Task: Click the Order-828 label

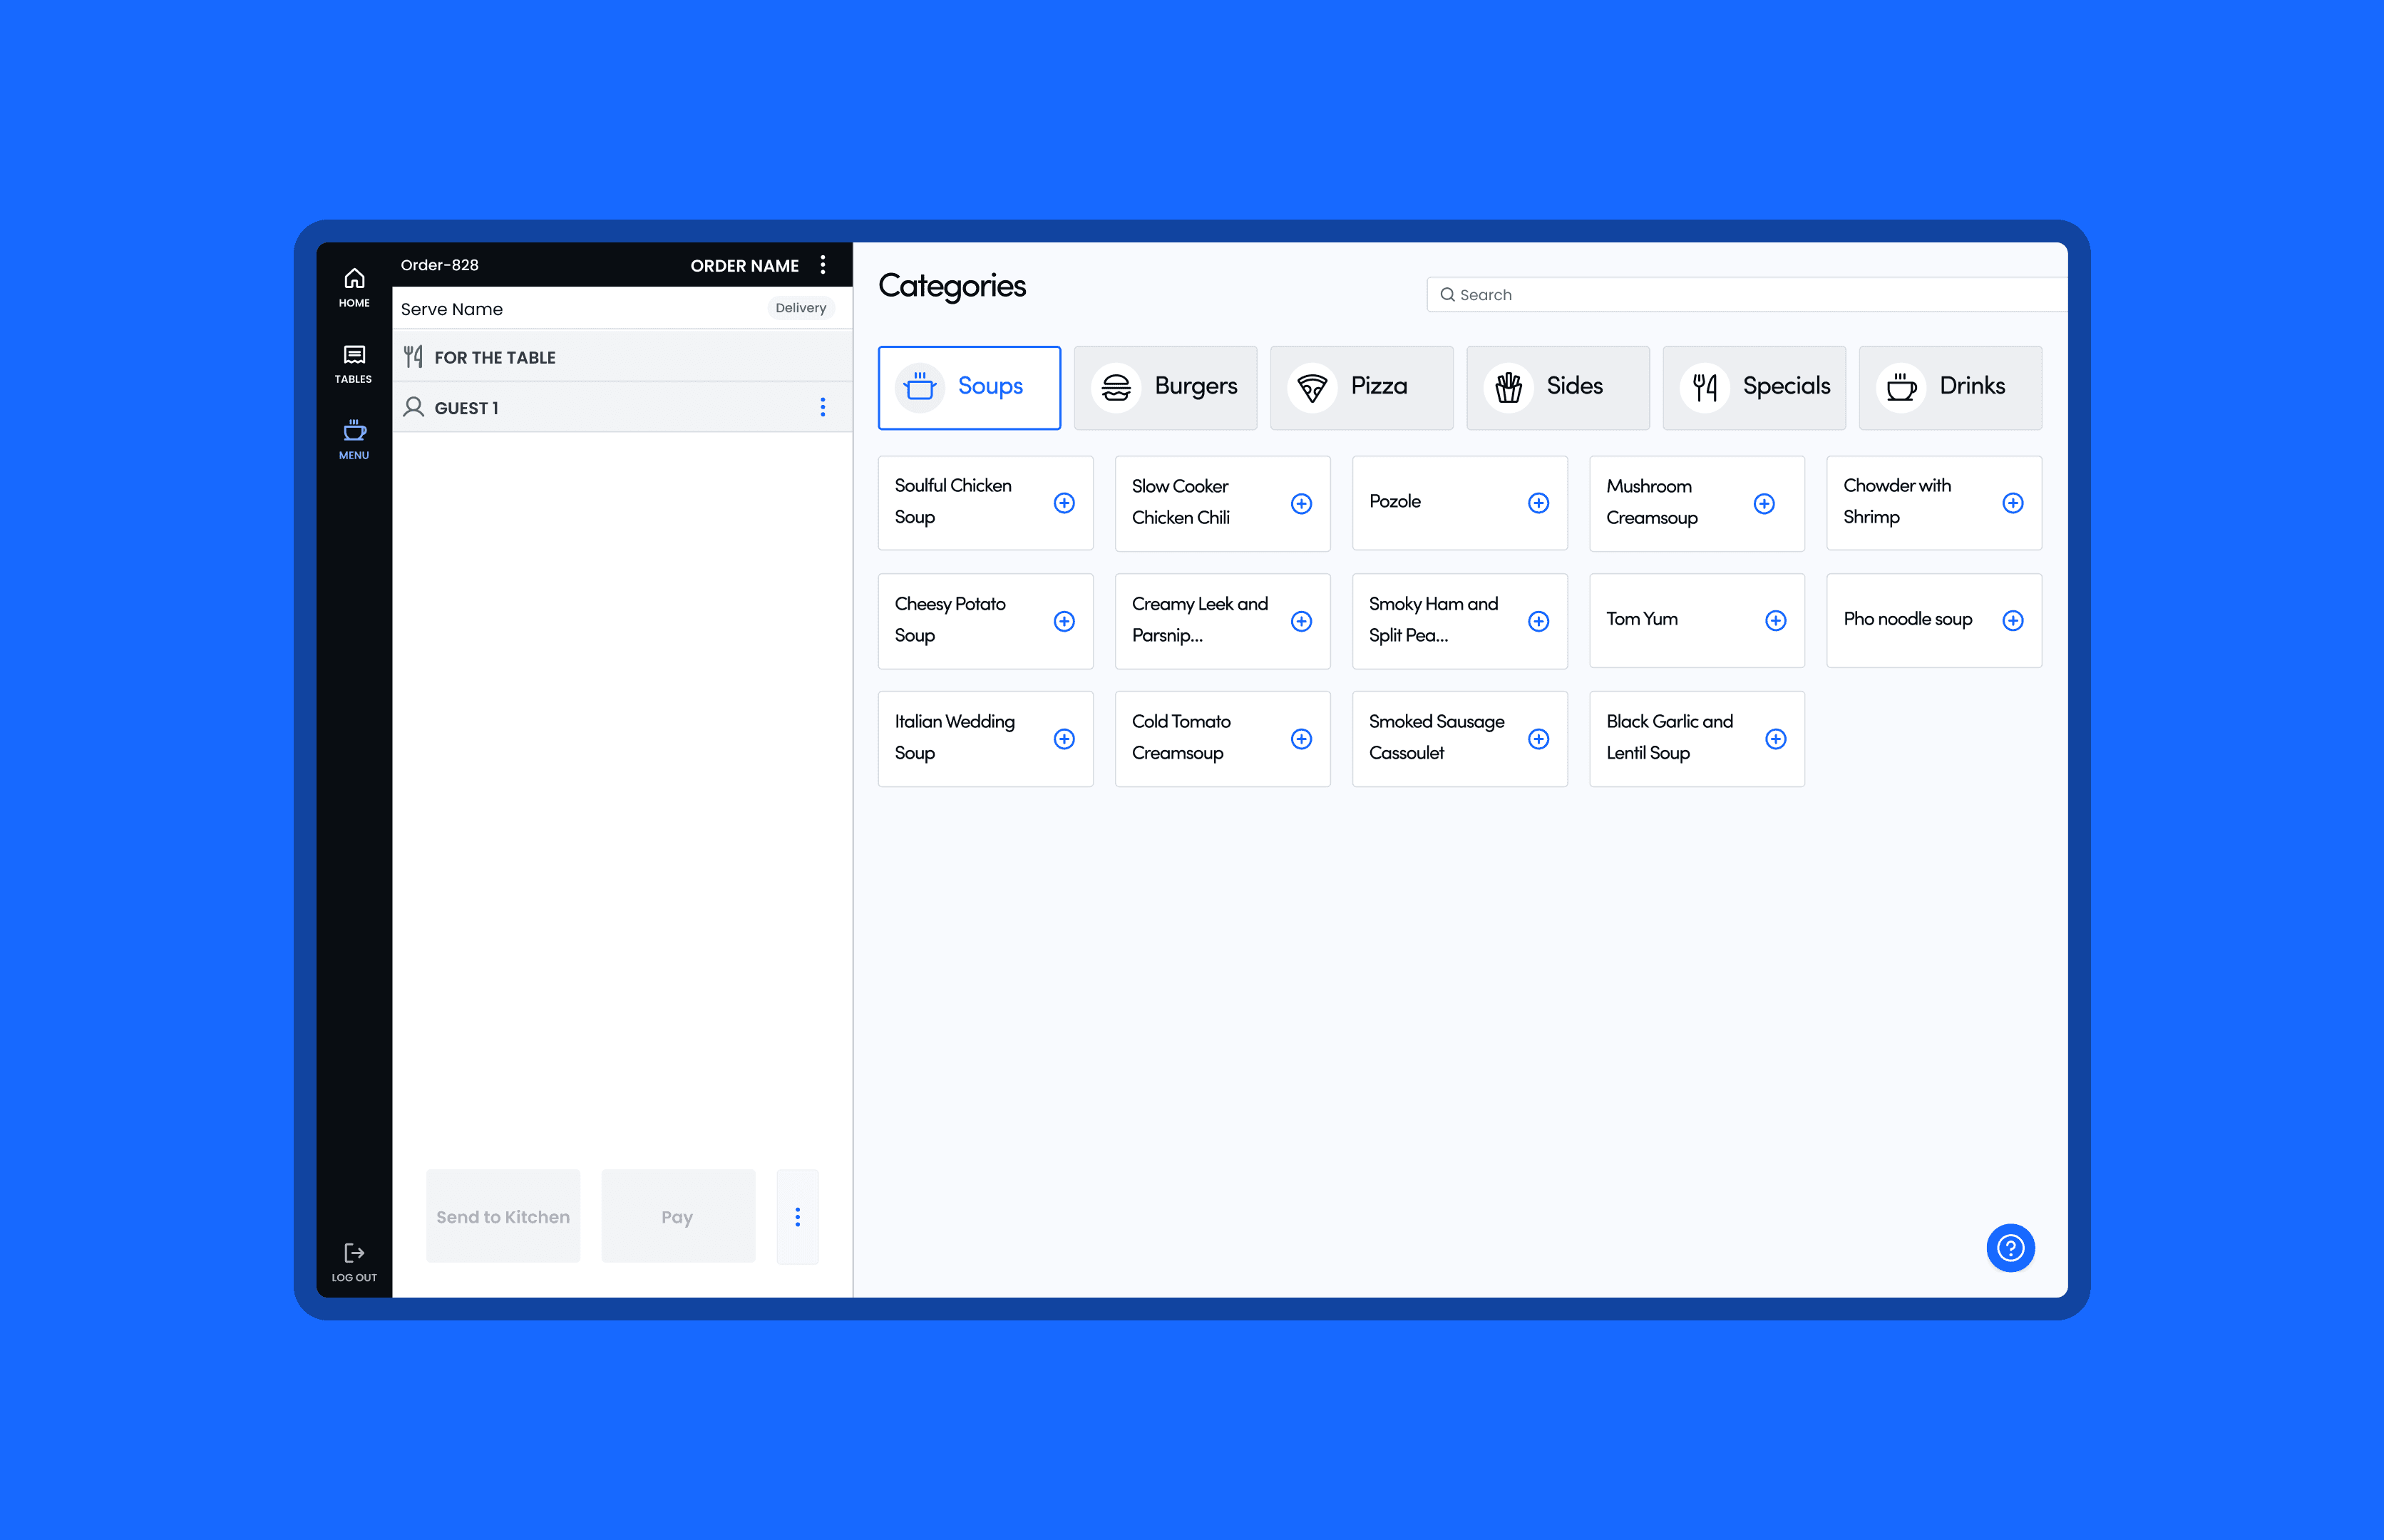Action: tap(439, 265)
